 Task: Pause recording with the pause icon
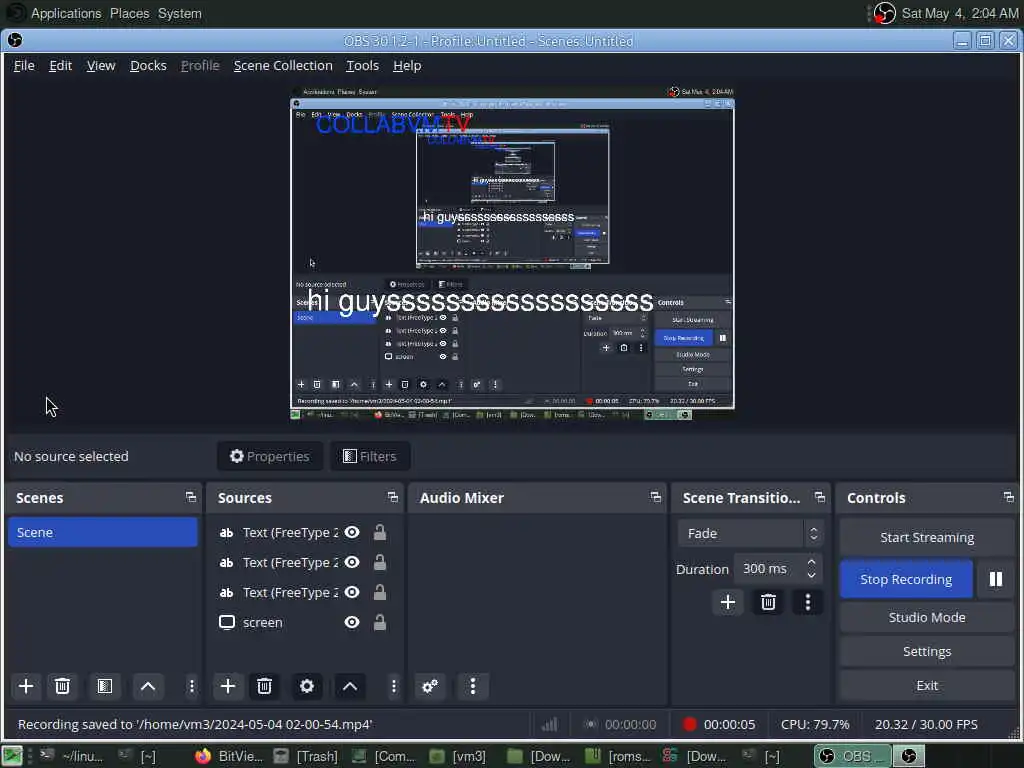(995, 579)
